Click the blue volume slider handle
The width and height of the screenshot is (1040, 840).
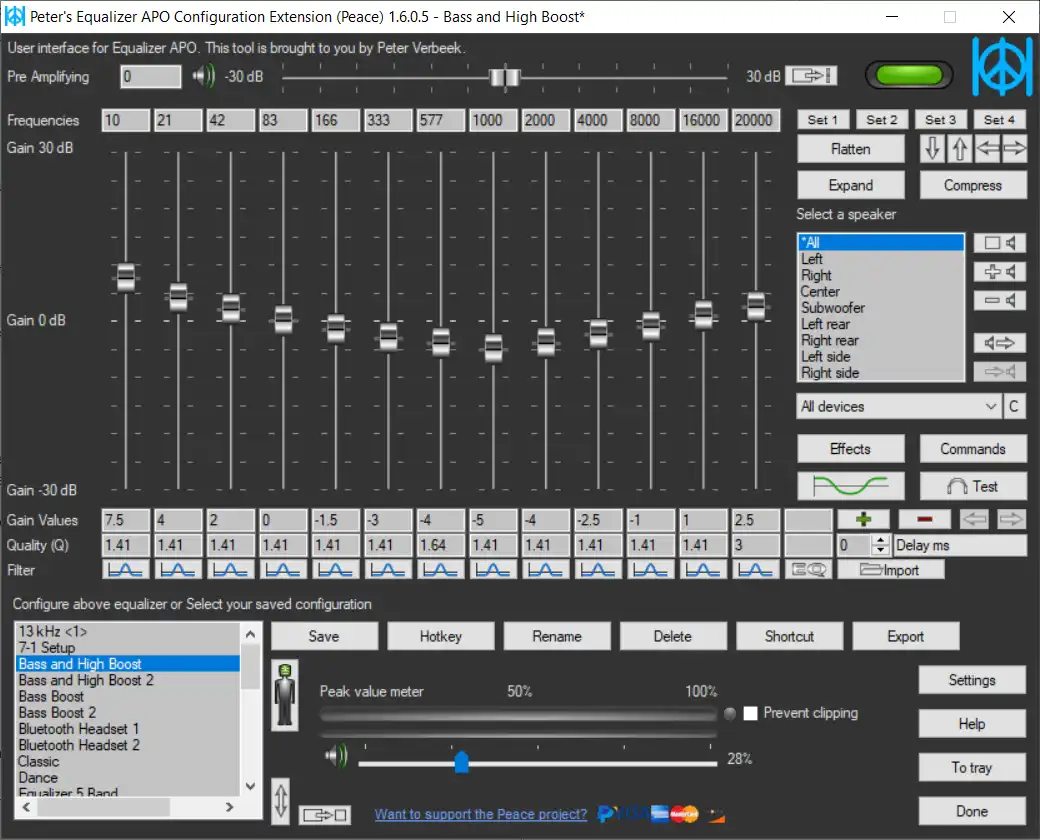pyautogui.click(x=462, y=762)
